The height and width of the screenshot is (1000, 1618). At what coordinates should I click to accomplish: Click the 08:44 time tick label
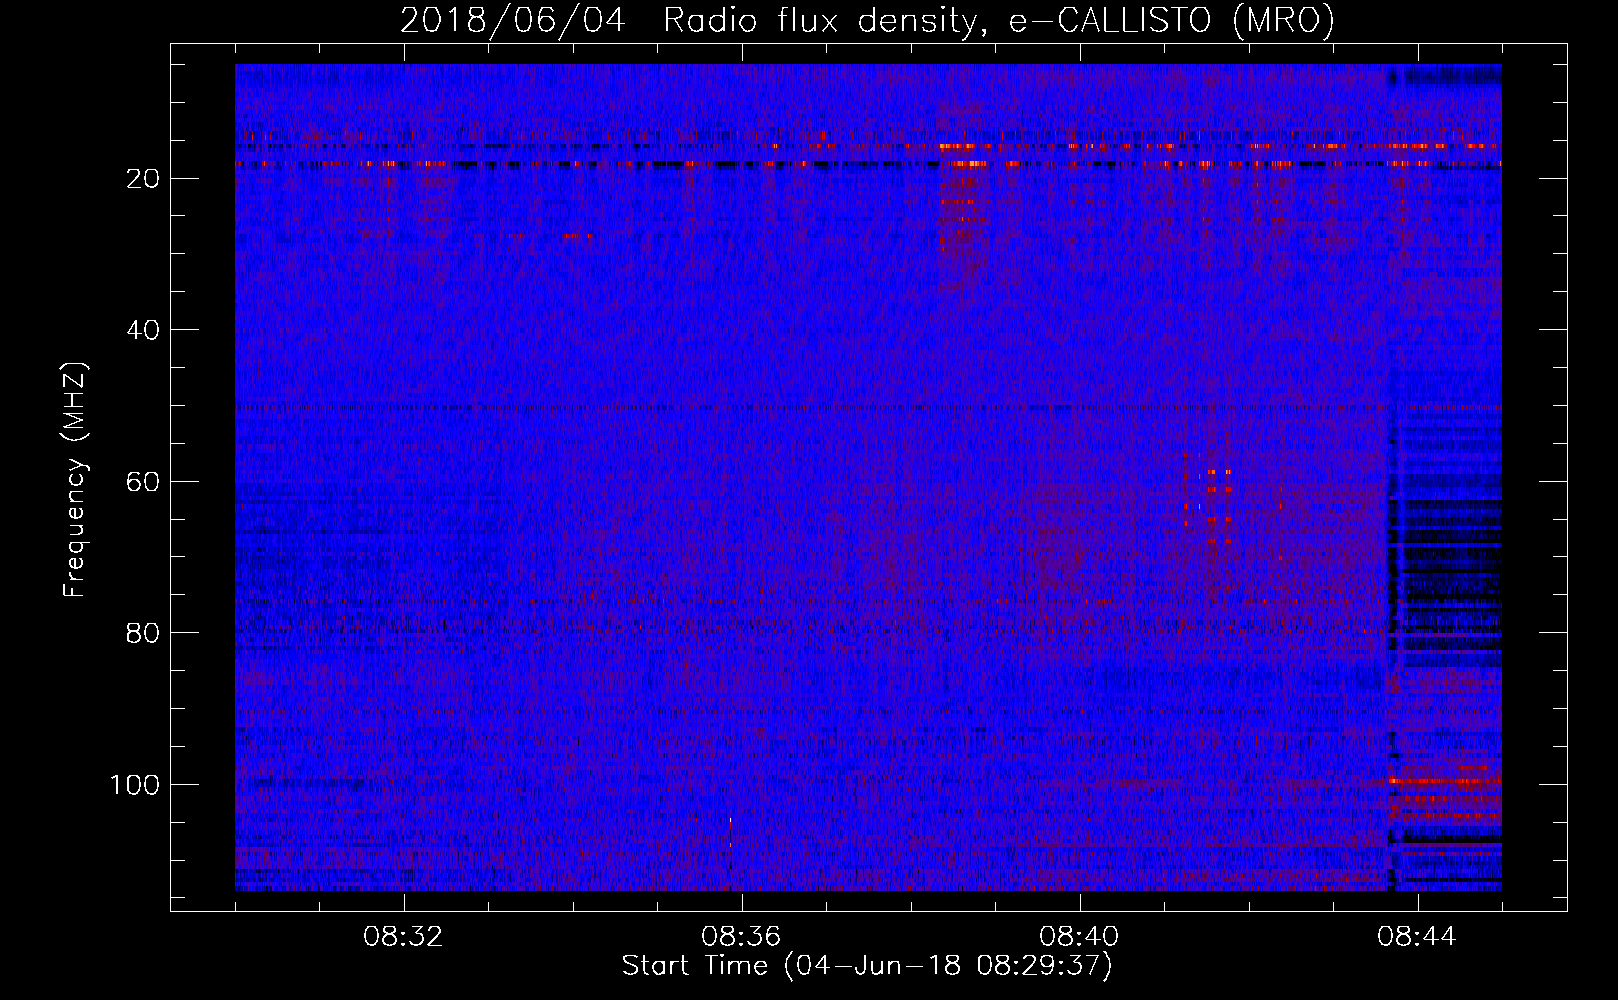pos(1417,937)
